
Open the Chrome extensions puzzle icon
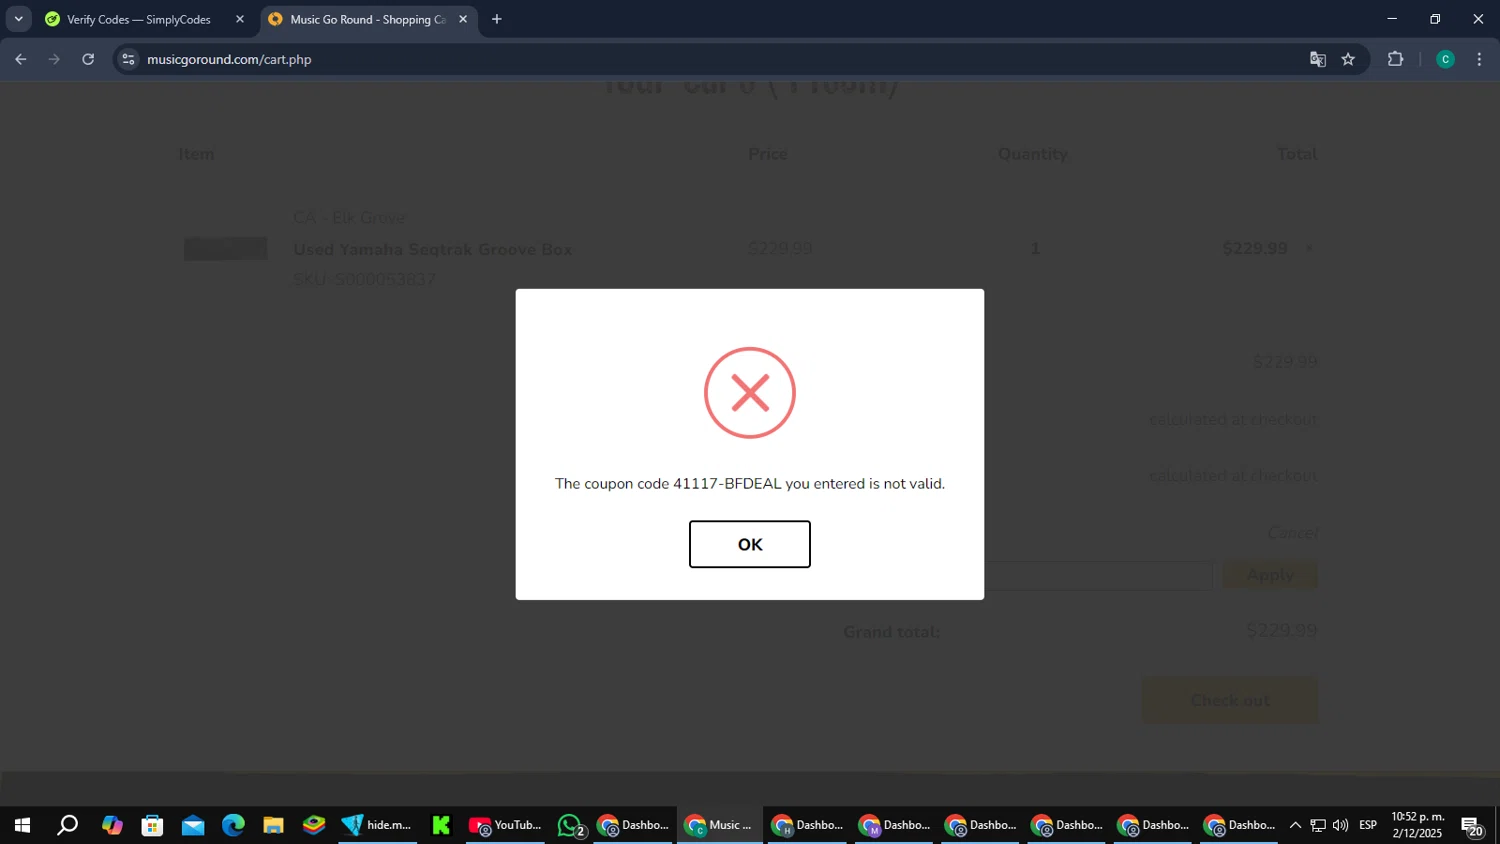point(1396,59)
